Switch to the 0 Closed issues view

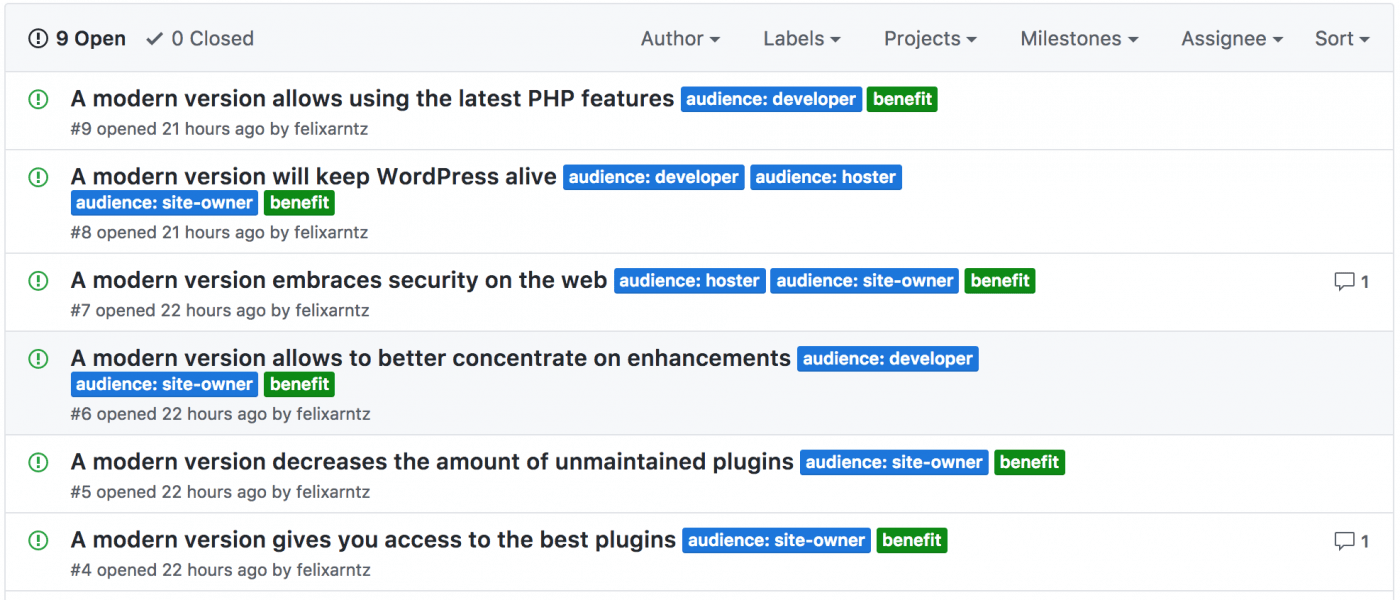point(200,39)
